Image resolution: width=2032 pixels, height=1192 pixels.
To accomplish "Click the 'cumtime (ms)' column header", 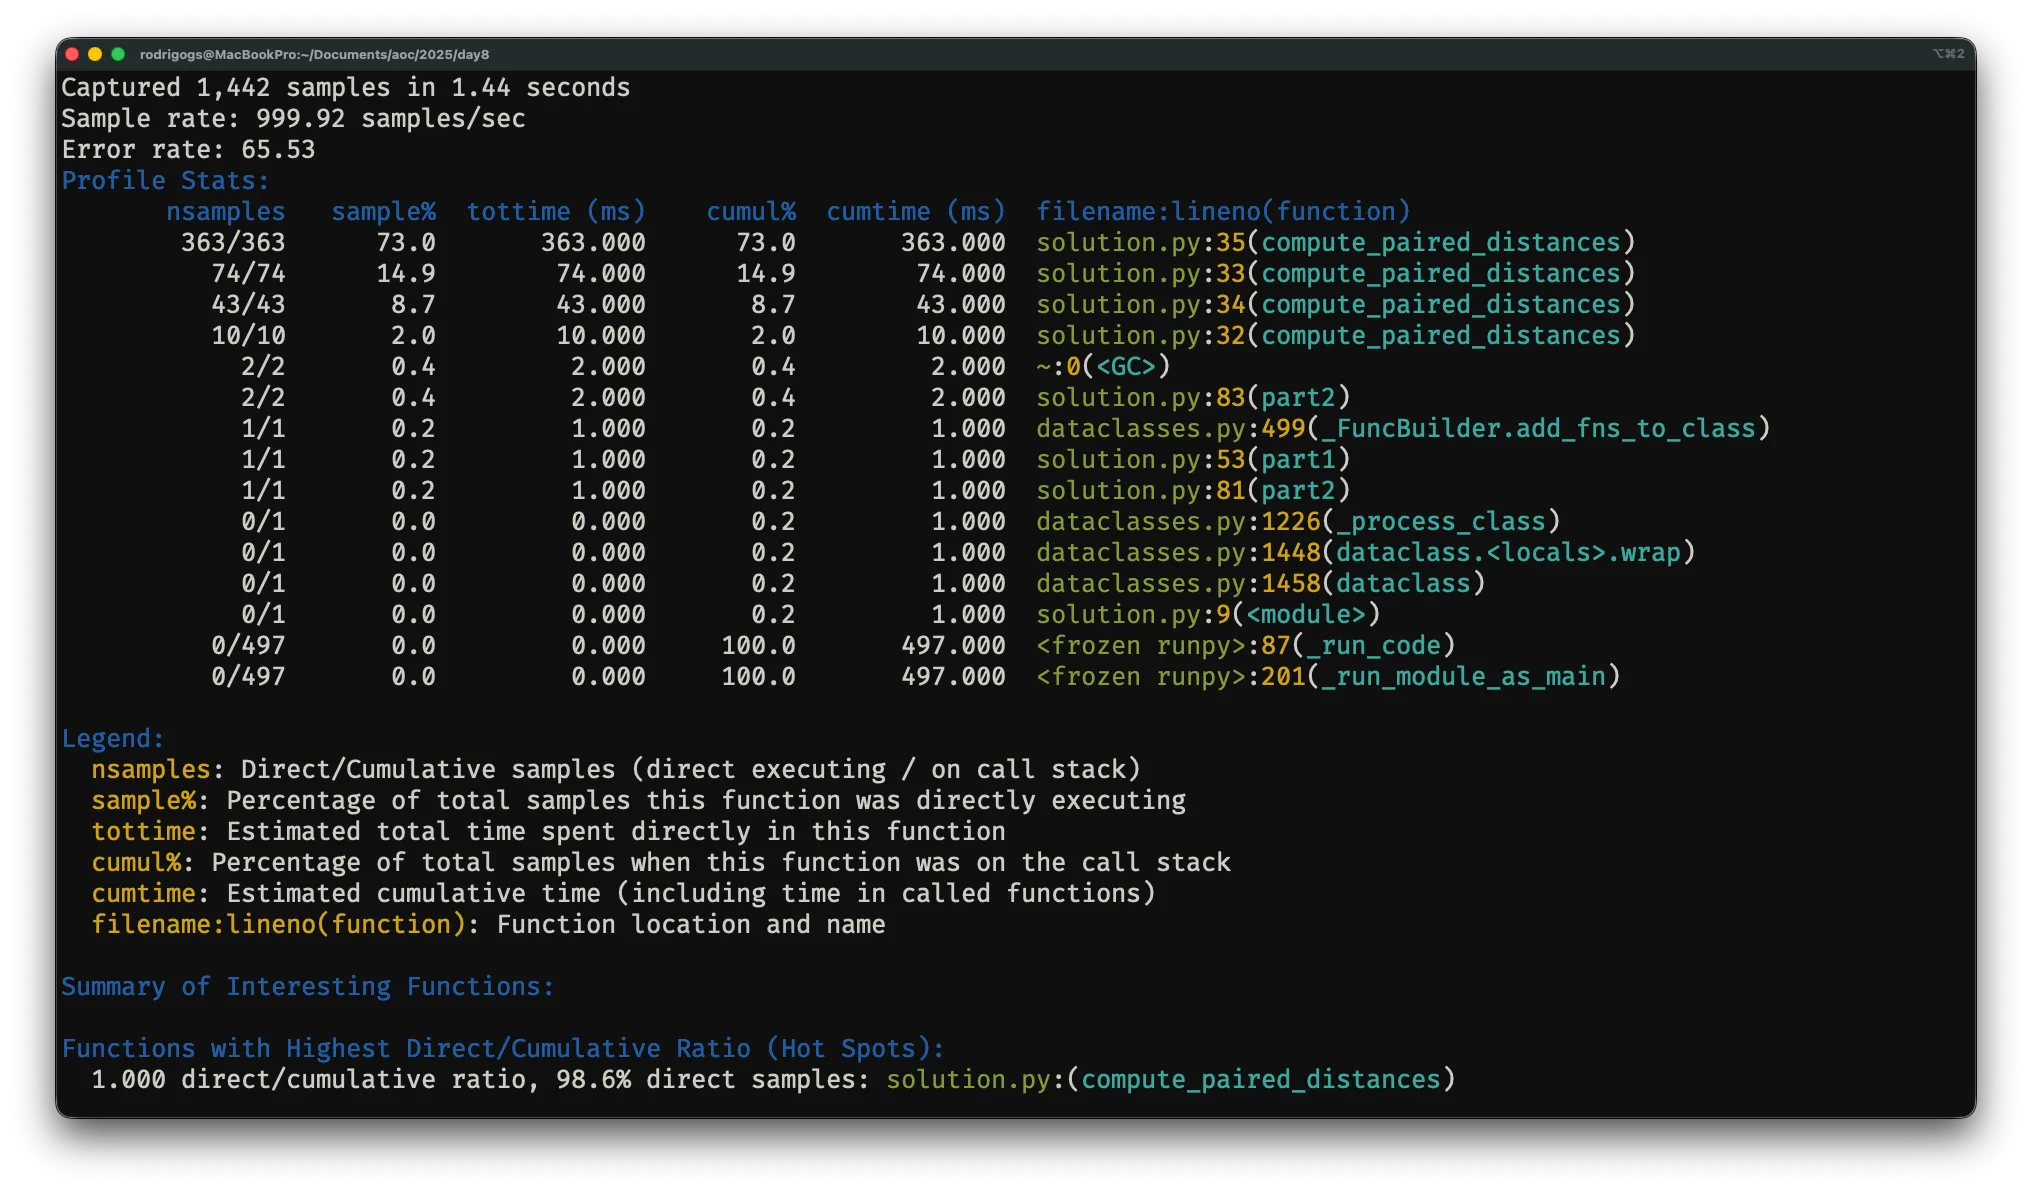I will [x=916, y=212].
